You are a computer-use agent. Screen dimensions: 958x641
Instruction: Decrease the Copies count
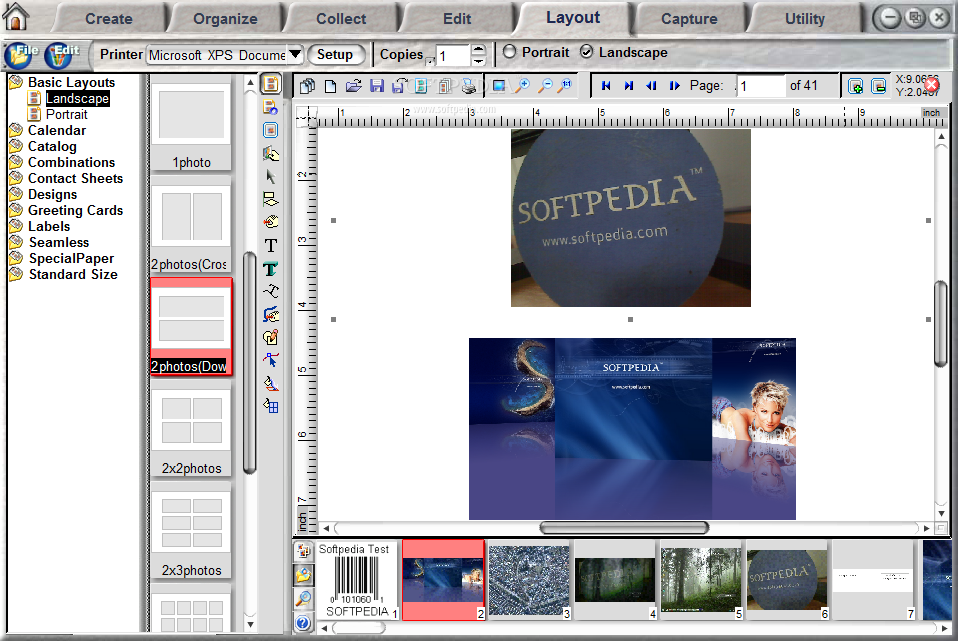click(479, 60)
